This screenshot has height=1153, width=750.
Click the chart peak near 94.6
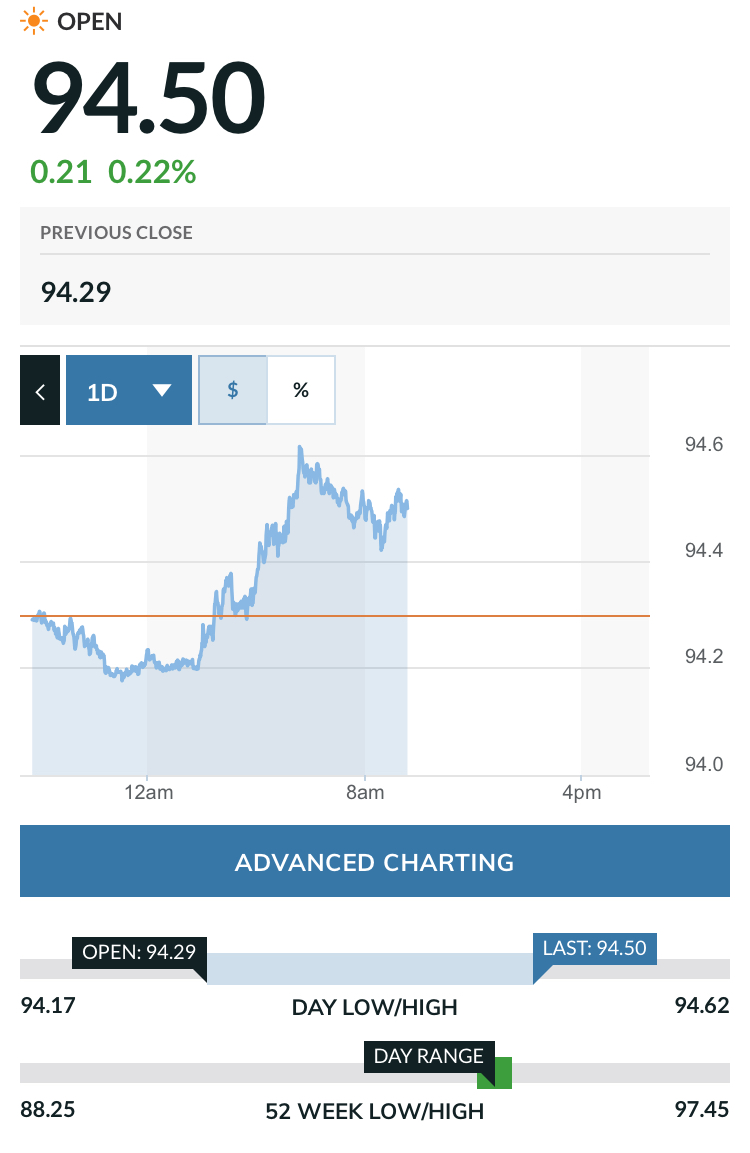point(300,449)
